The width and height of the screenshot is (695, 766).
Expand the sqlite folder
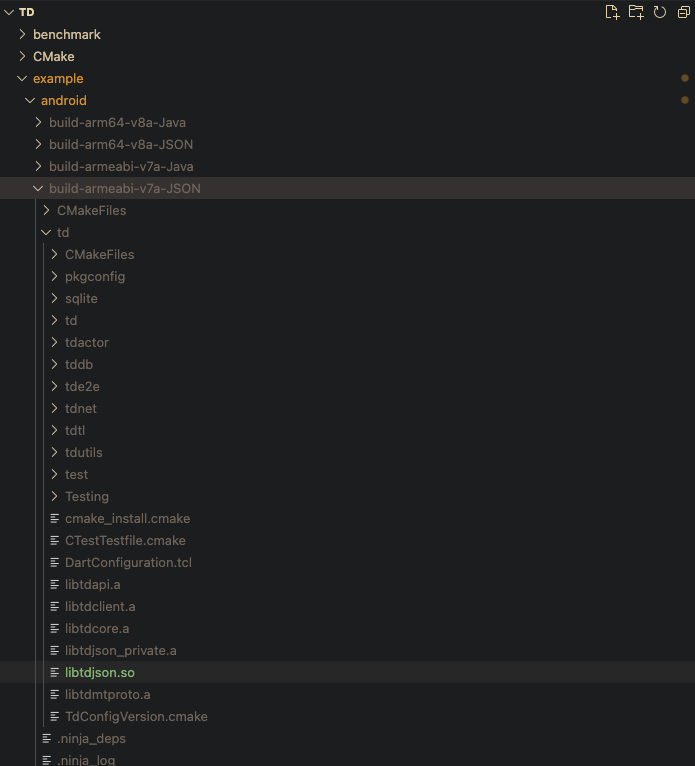(81, 298)
